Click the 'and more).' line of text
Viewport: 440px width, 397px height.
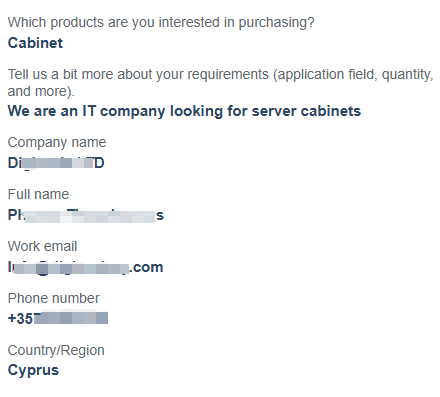pos(41,91)
